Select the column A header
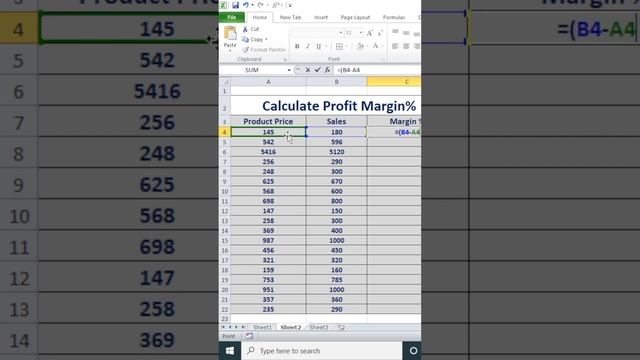Image resolution: width=640 pixels, height=360 pixels. 268,82
